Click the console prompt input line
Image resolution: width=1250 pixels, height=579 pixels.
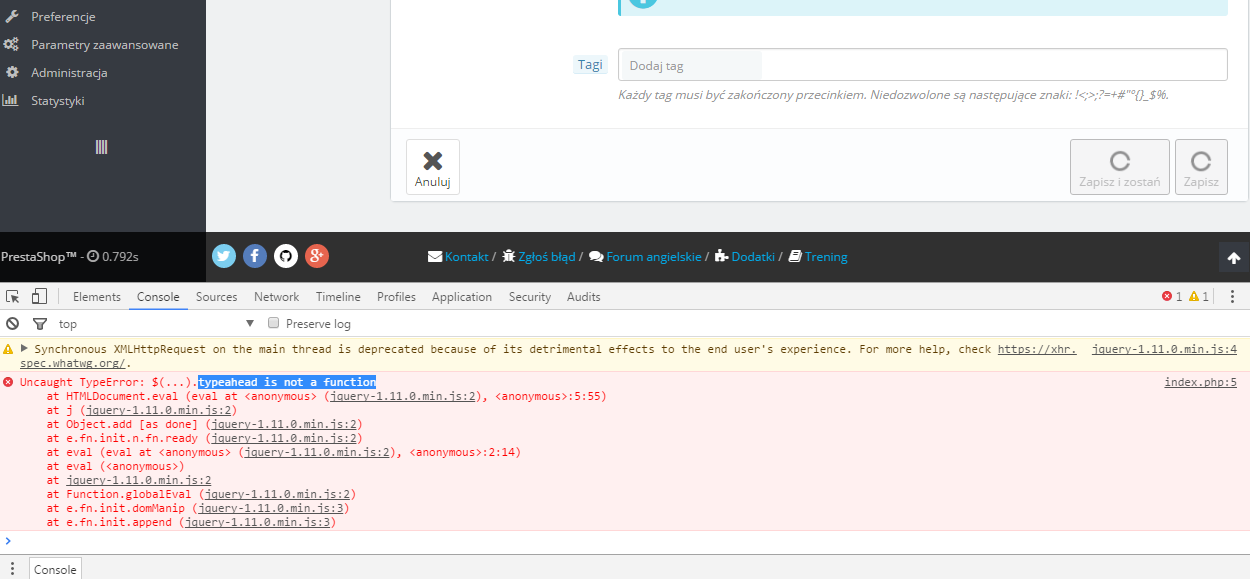point(625,541)
